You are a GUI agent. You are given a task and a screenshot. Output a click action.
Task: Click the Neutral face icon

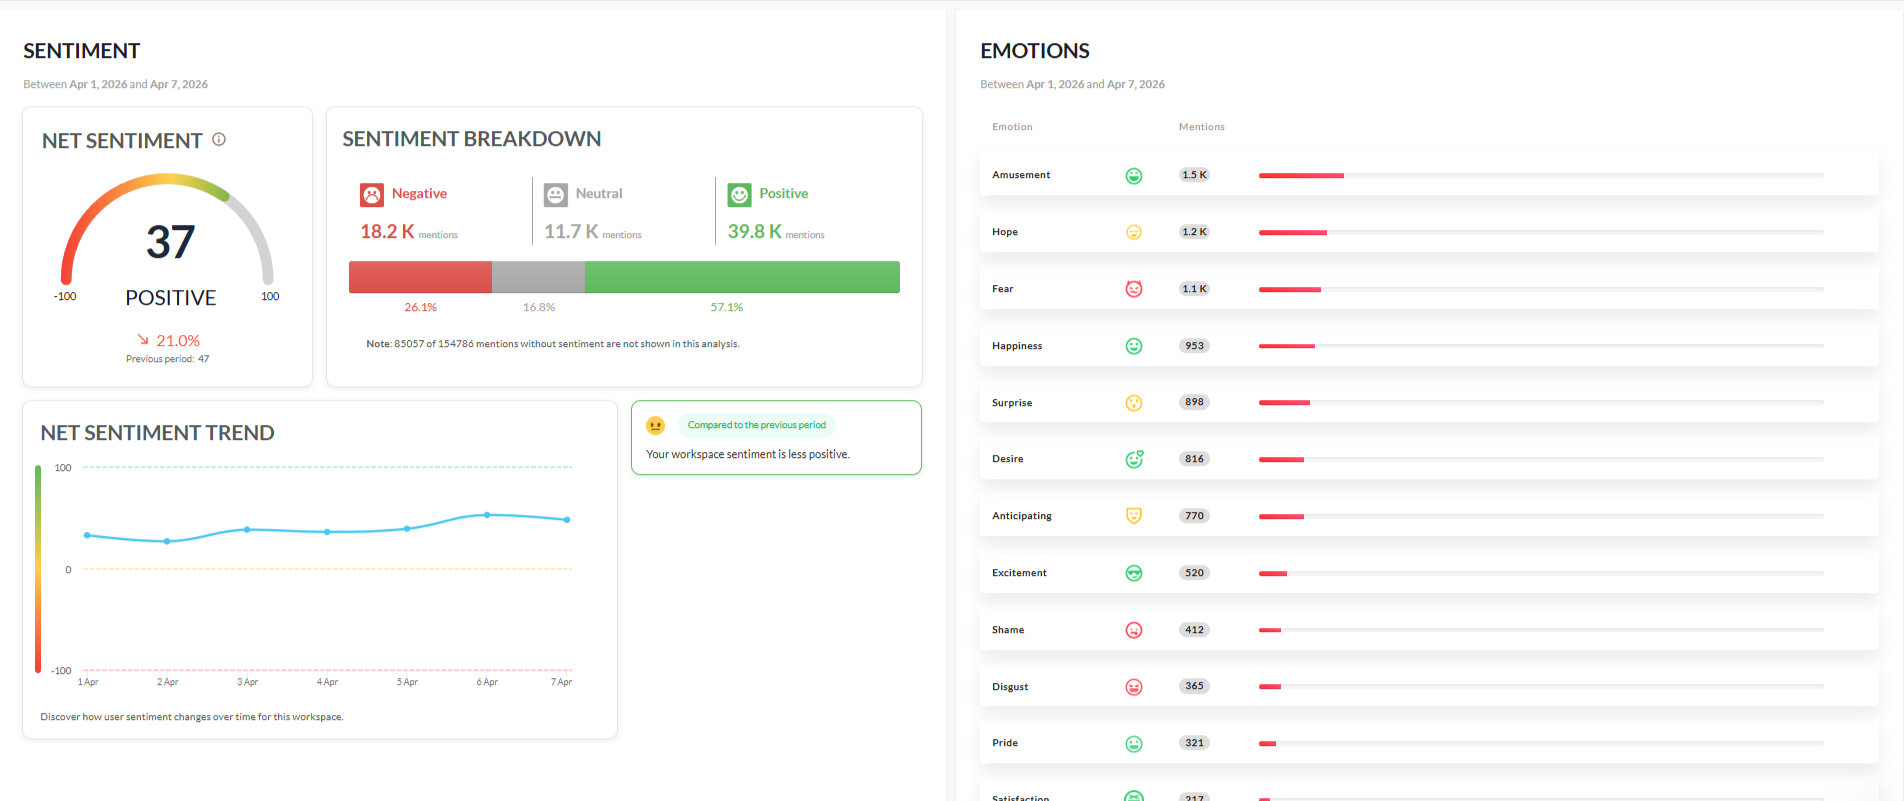556,195
